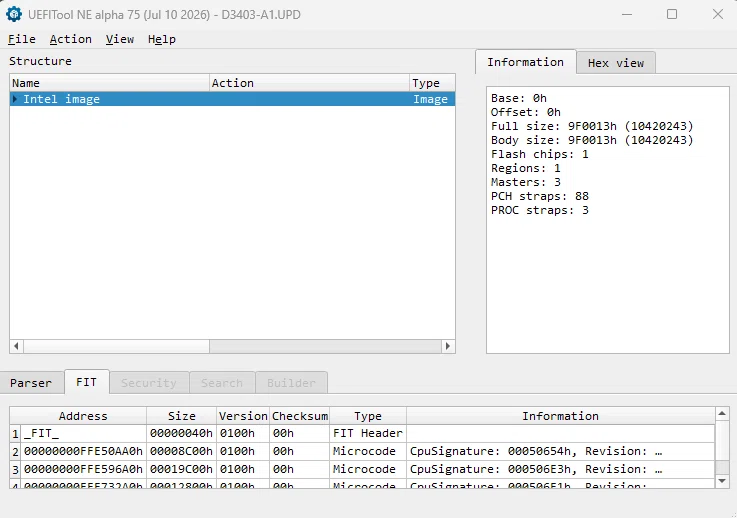Click CpuSignature 000506E3h information cell

click(x=560, y=469)
